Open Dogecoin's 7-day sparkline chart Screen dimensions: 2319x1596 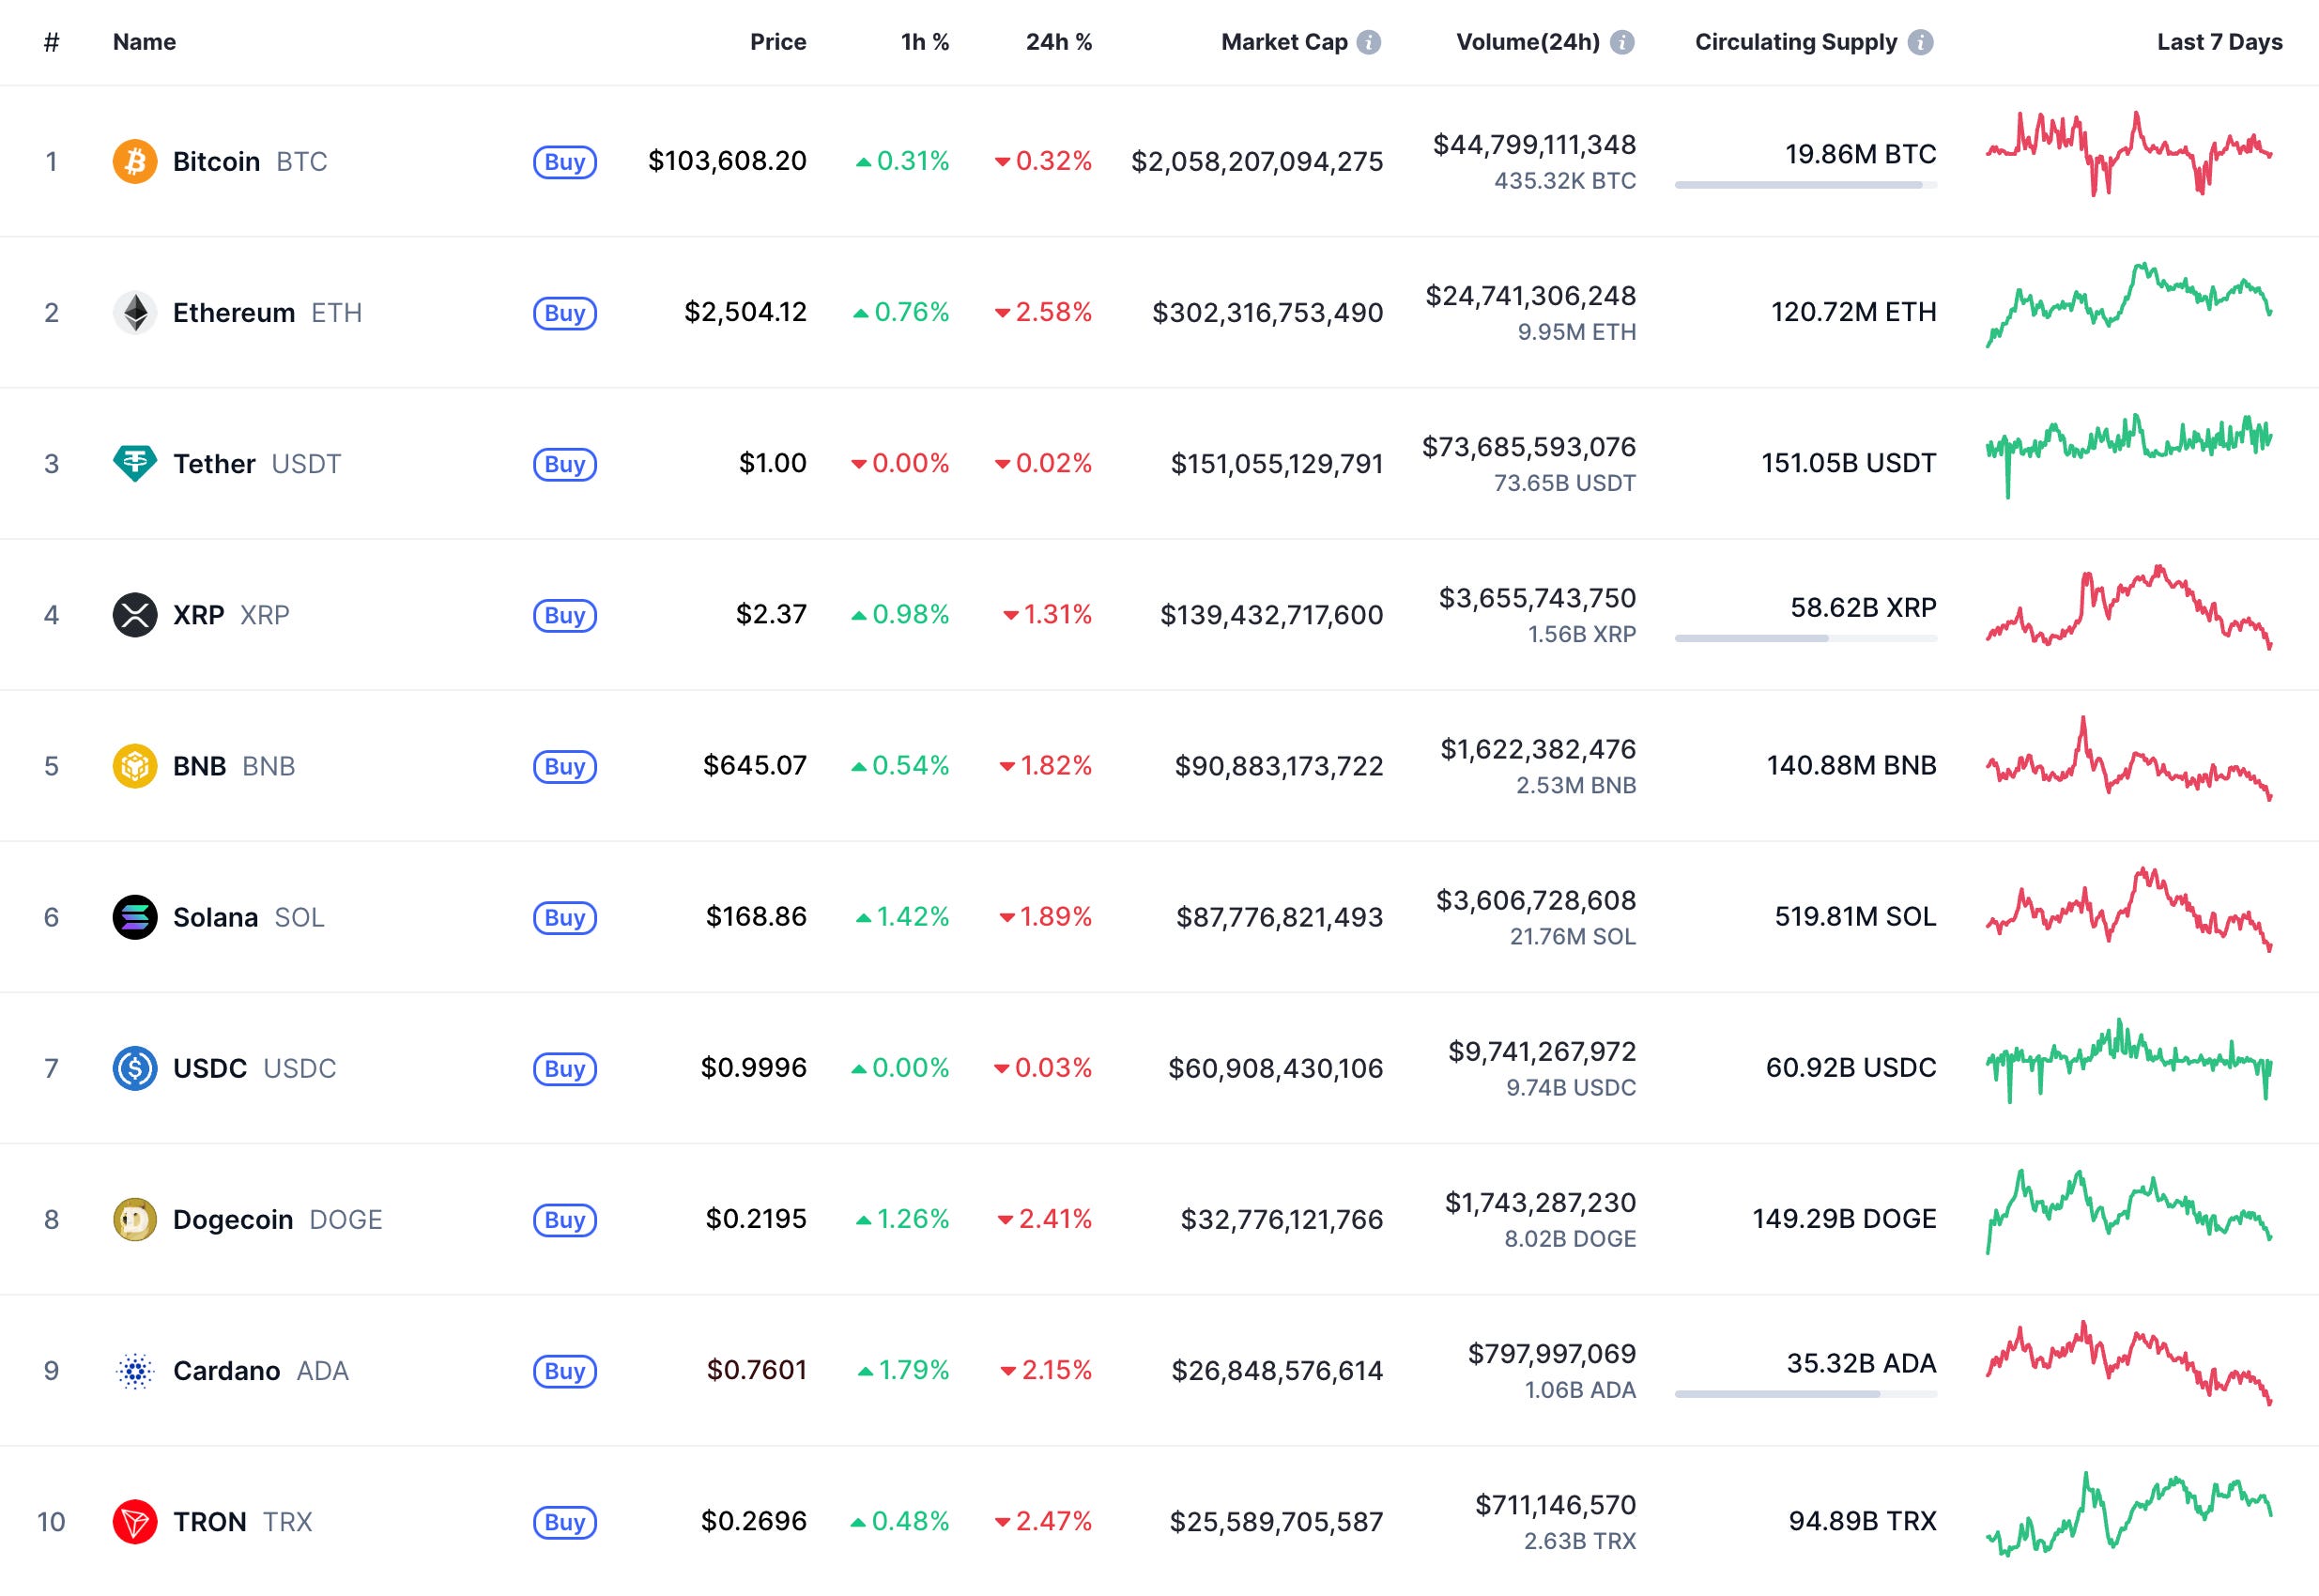[2129, 1211]
